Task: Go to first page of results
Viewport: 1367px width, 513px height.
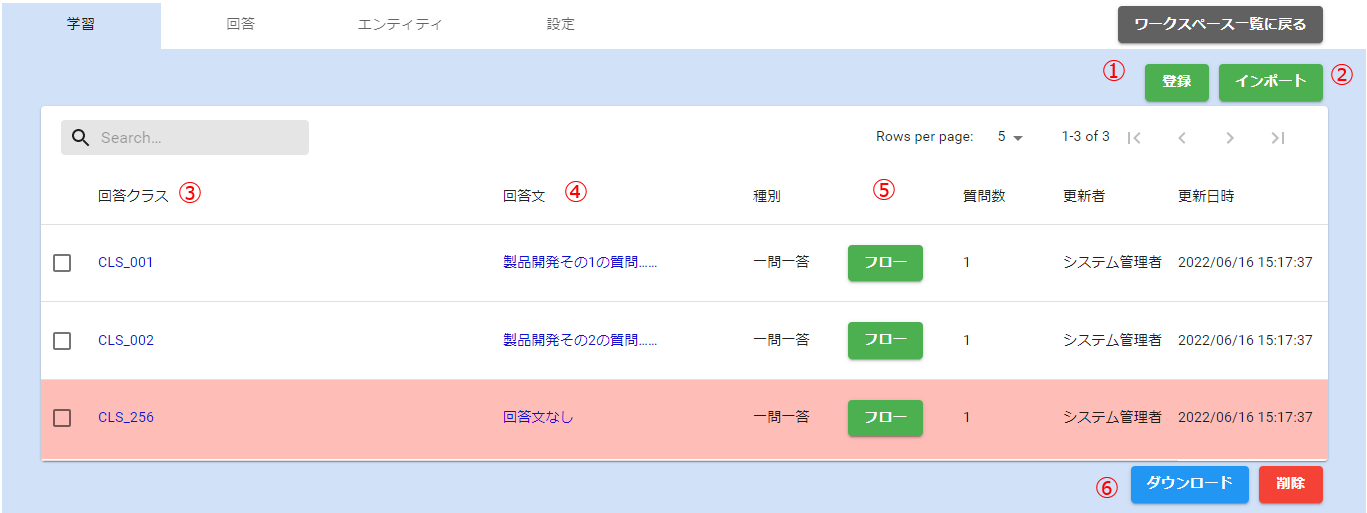Action: click(x=1134, y=138)
